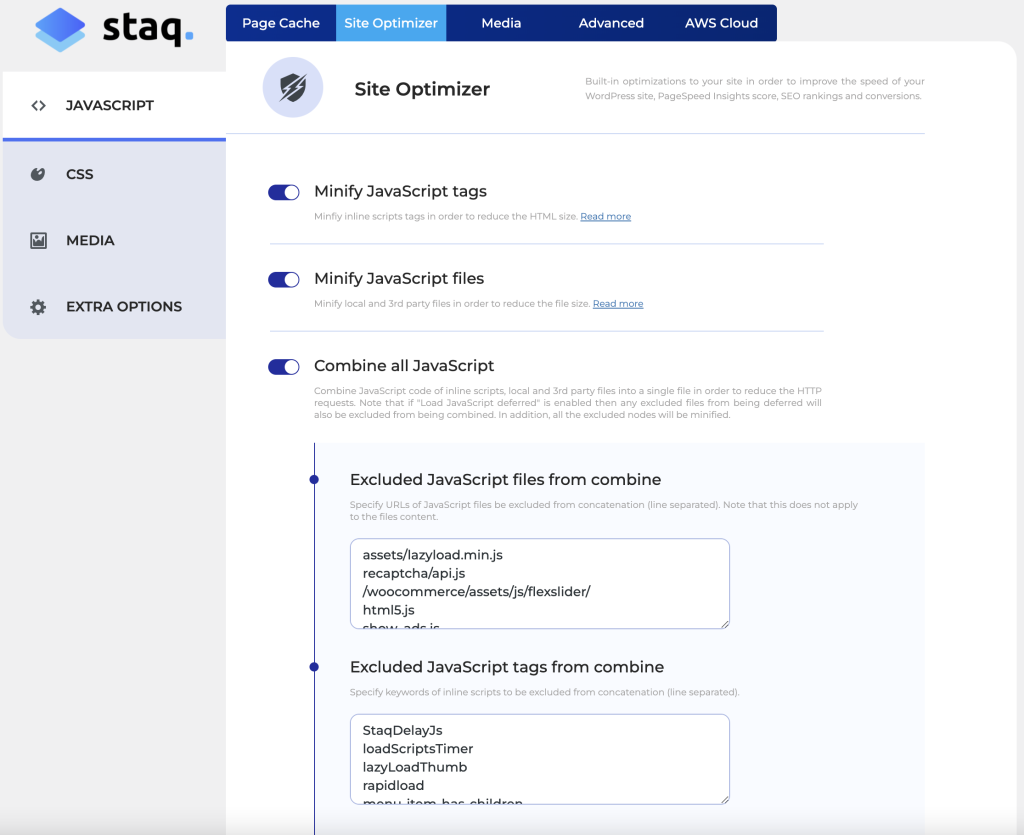The width and height of the screenshot is (1024, 835).
Task: Switch to the Media top tab
Action: [x=501, y=23]
